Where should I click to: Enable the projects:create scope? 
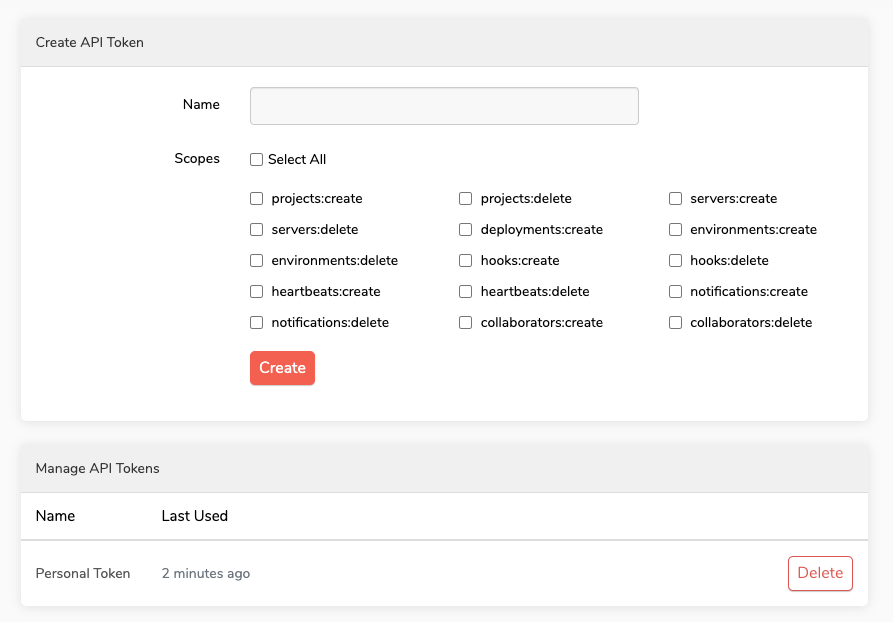[256, 198]
